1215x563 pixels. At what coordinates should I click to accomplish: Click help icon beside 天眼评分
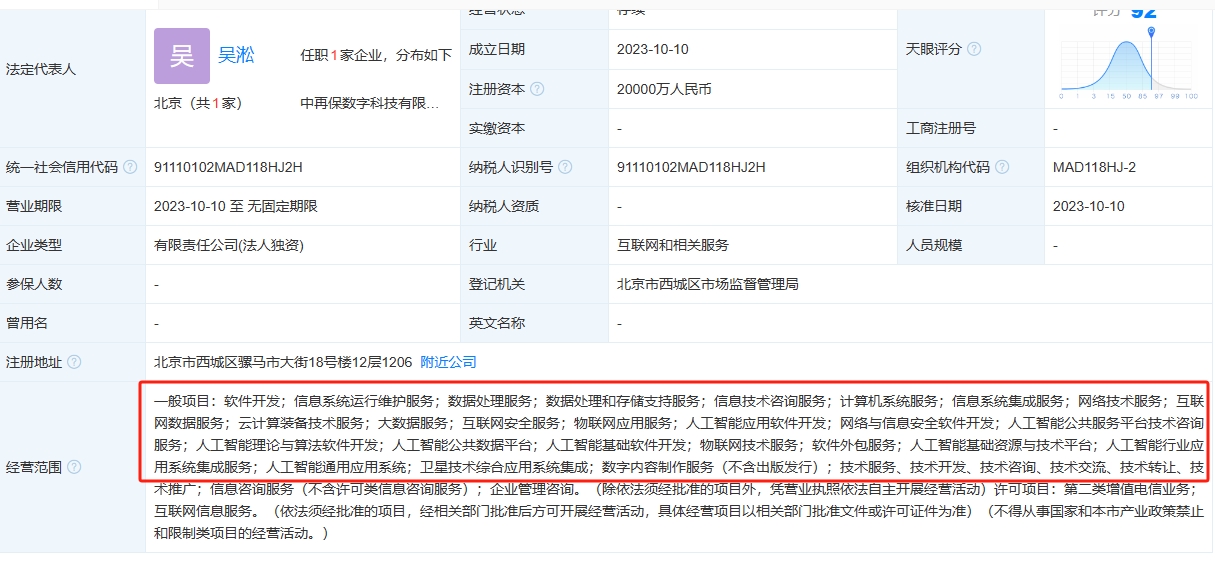(974, 49)
